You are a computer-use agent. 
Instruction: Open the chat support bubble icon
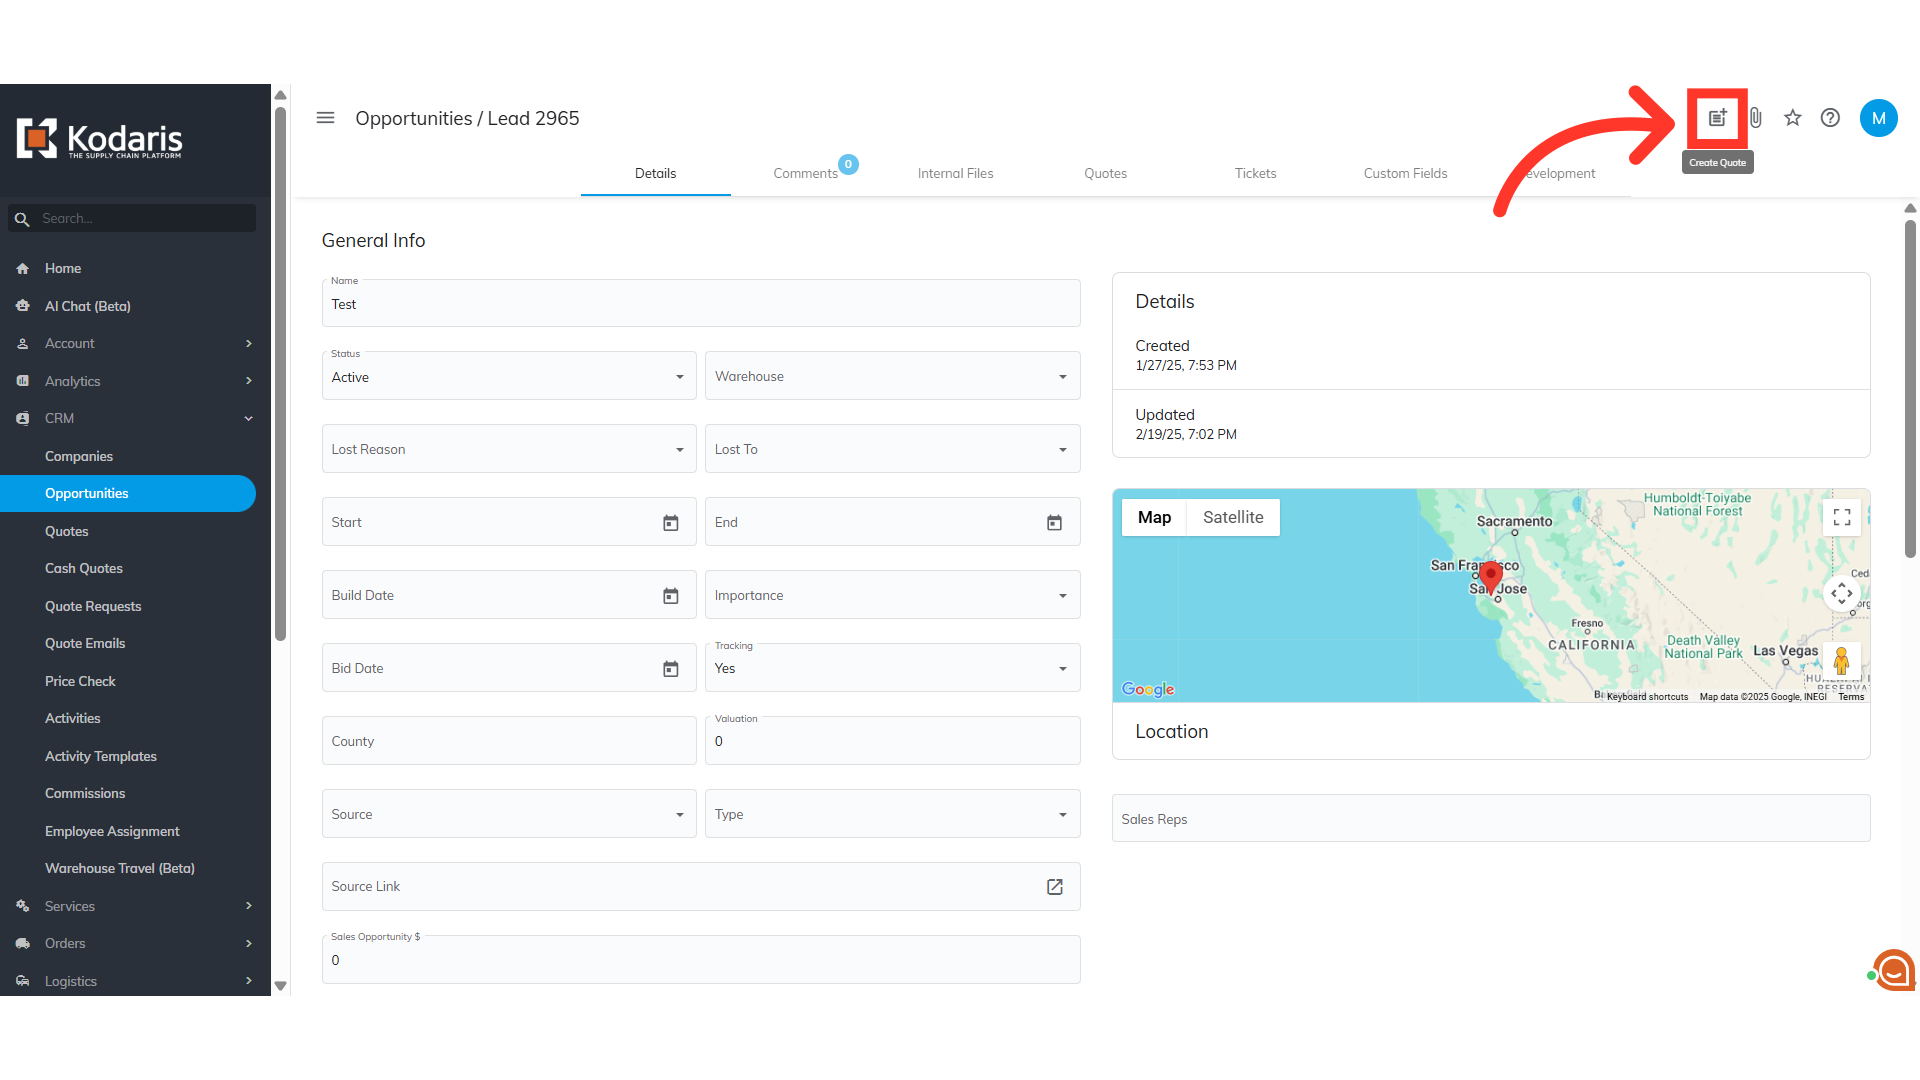pyautogui.click(x=1893, y=970)
